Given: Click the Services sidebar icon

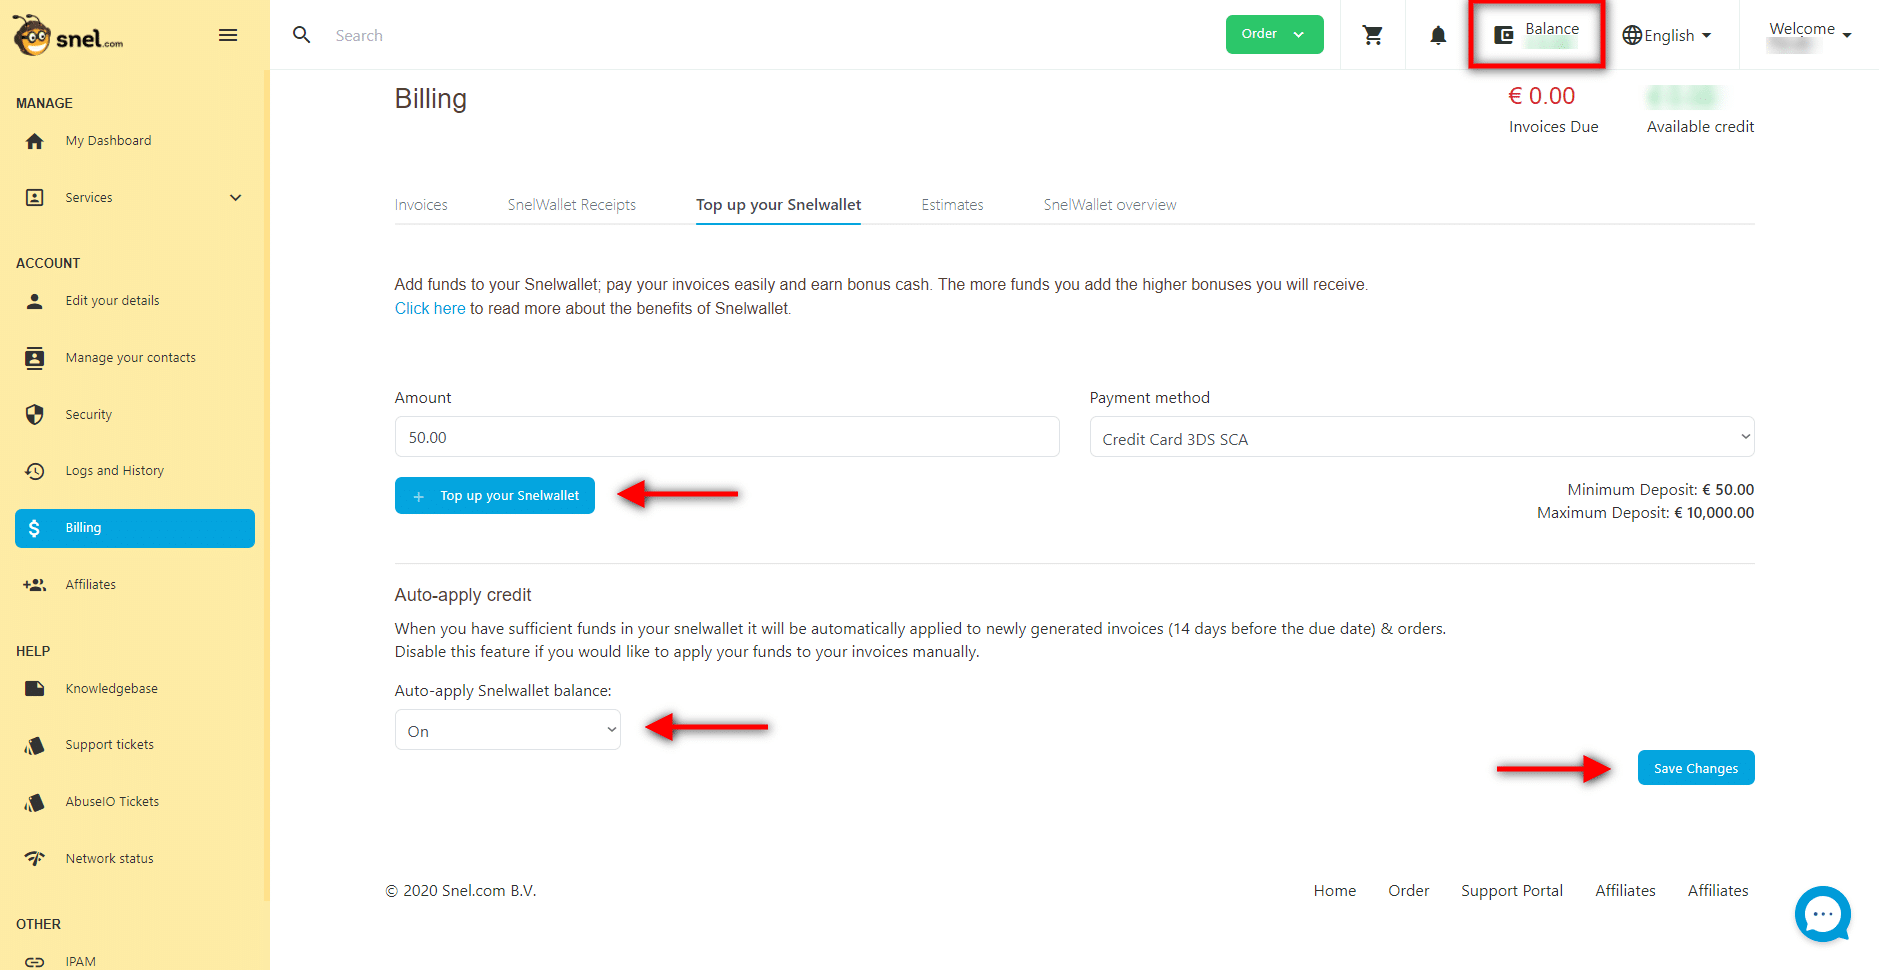Looking at the screenshot, I should (35, 197).
